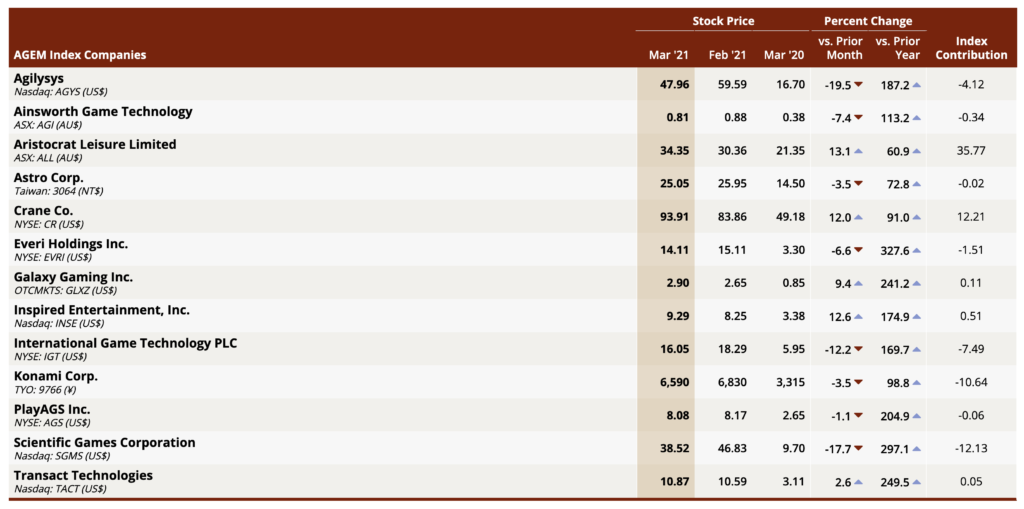Click the down arrow beside PlayAGS -1.1

tap(858, 416)
